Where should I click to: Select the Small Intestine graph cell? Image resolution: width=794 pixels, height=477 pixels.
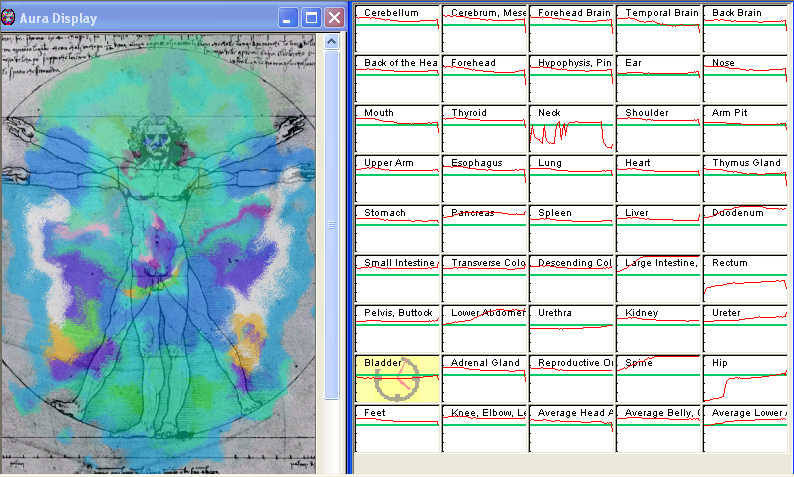398,279
